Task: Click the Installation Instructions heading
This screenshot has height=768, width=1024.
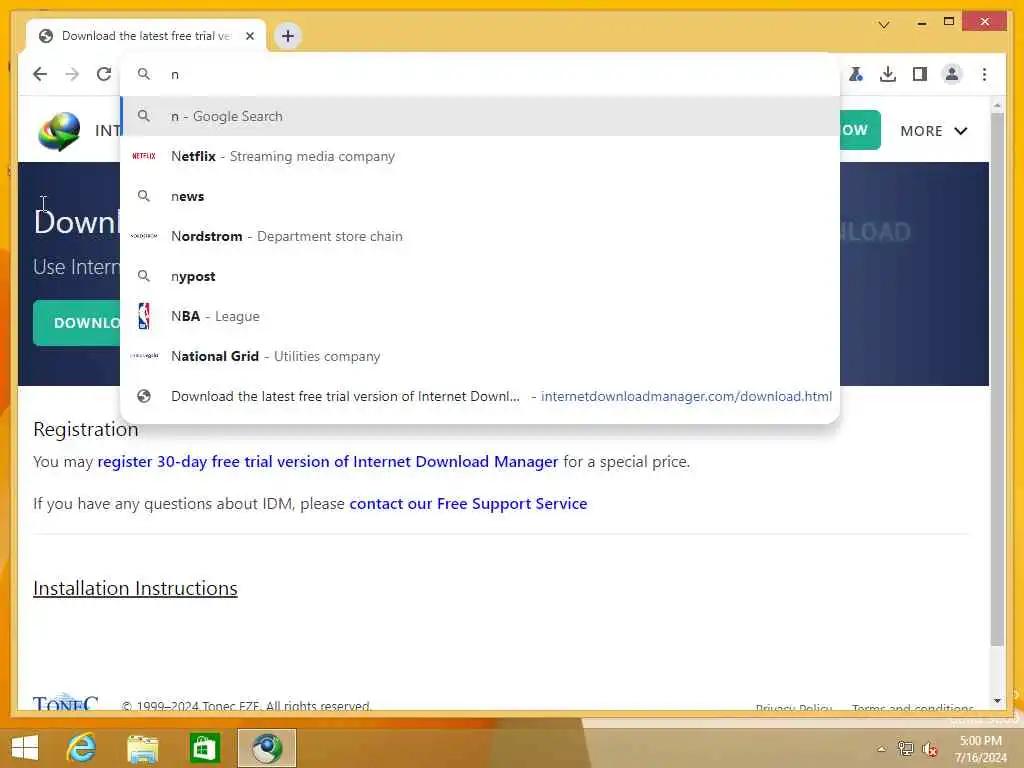Action: [135, 588]
